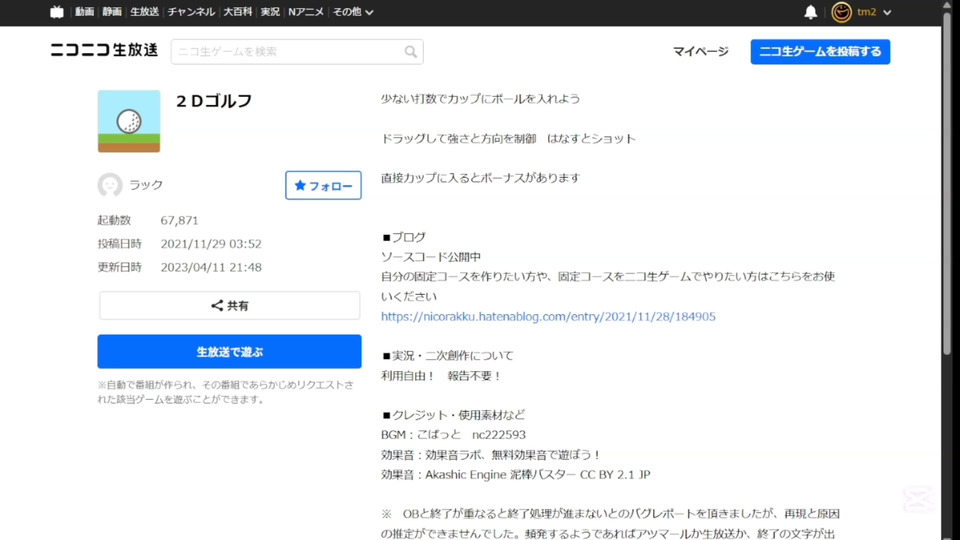Image resolution: width=960 pixels, height=540 pixels.
Task: Click the BGM credit line nc222593
Action: tap(453, 435)
